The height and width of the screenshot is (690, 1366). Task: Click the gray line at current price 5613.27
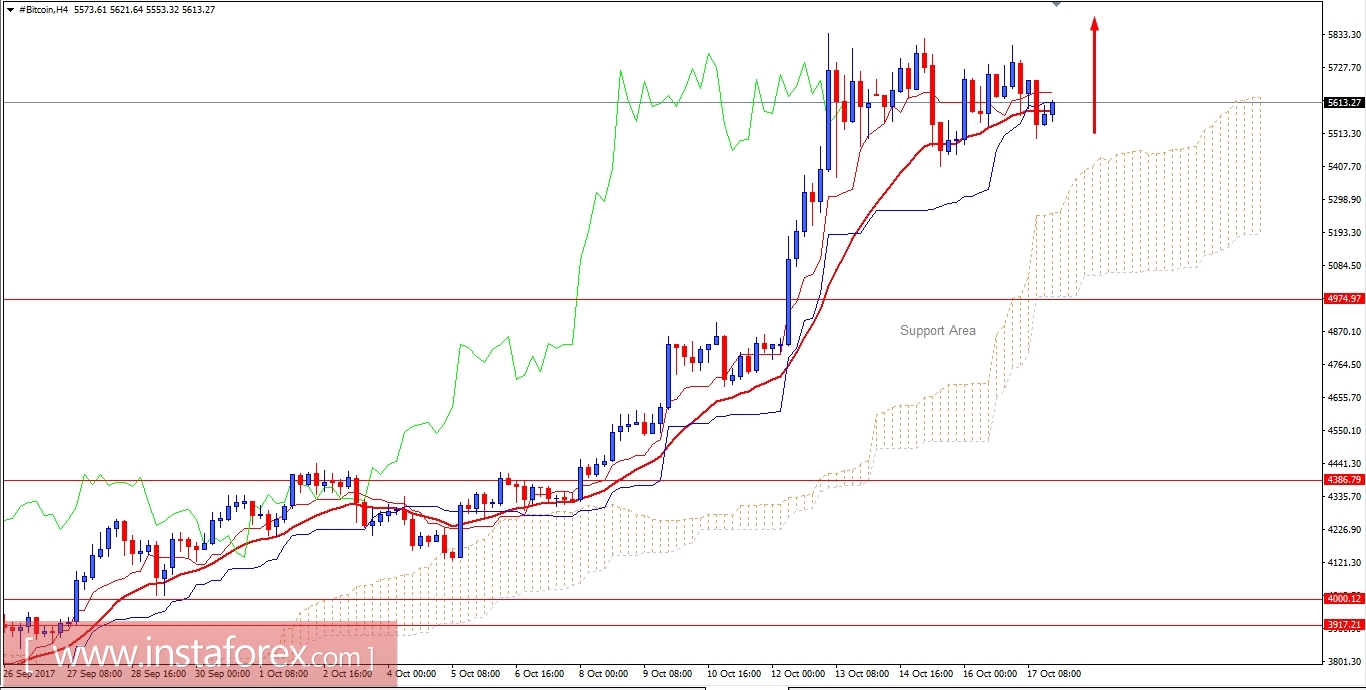point(400,101)
